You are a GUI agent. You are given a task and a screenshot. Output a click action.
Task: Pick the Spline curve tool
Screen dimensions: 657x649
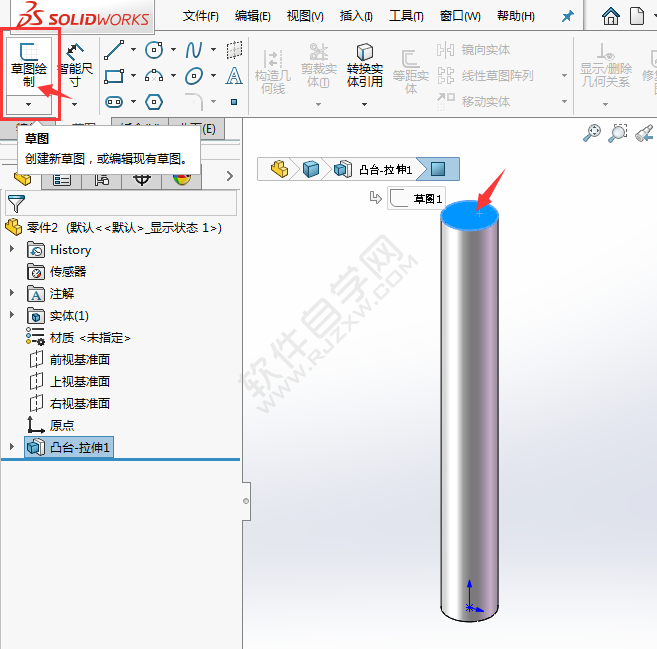pos(194,50)
